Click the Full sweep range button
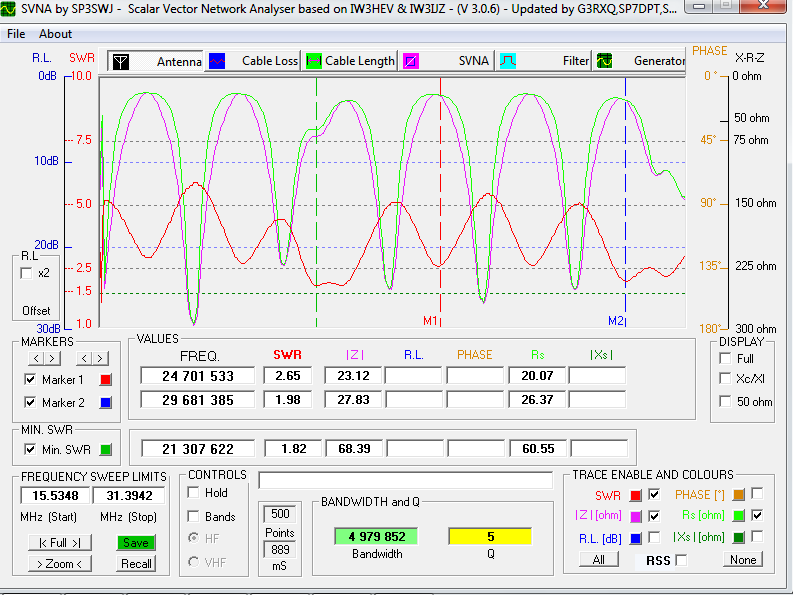This screenshot has width=793, height=595. point(59,543)
